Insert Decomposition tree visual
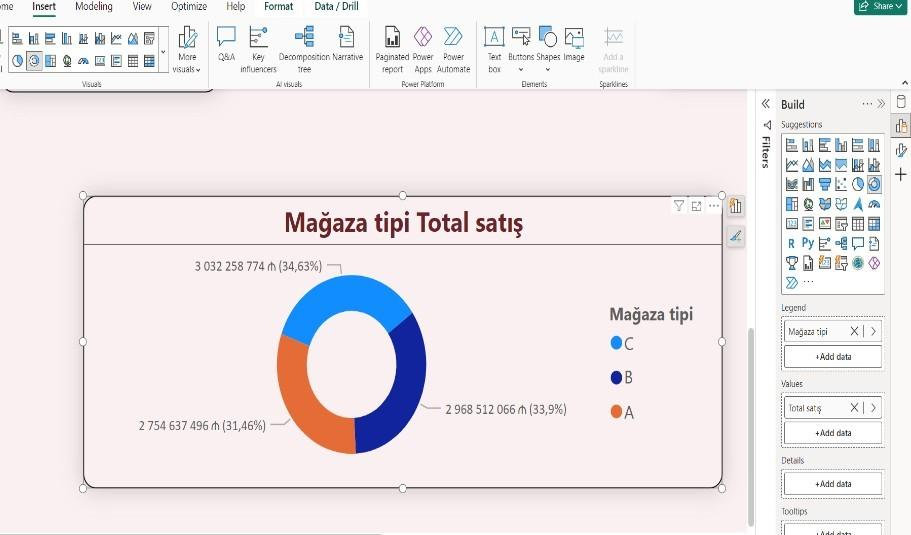 tap(304, 49)
